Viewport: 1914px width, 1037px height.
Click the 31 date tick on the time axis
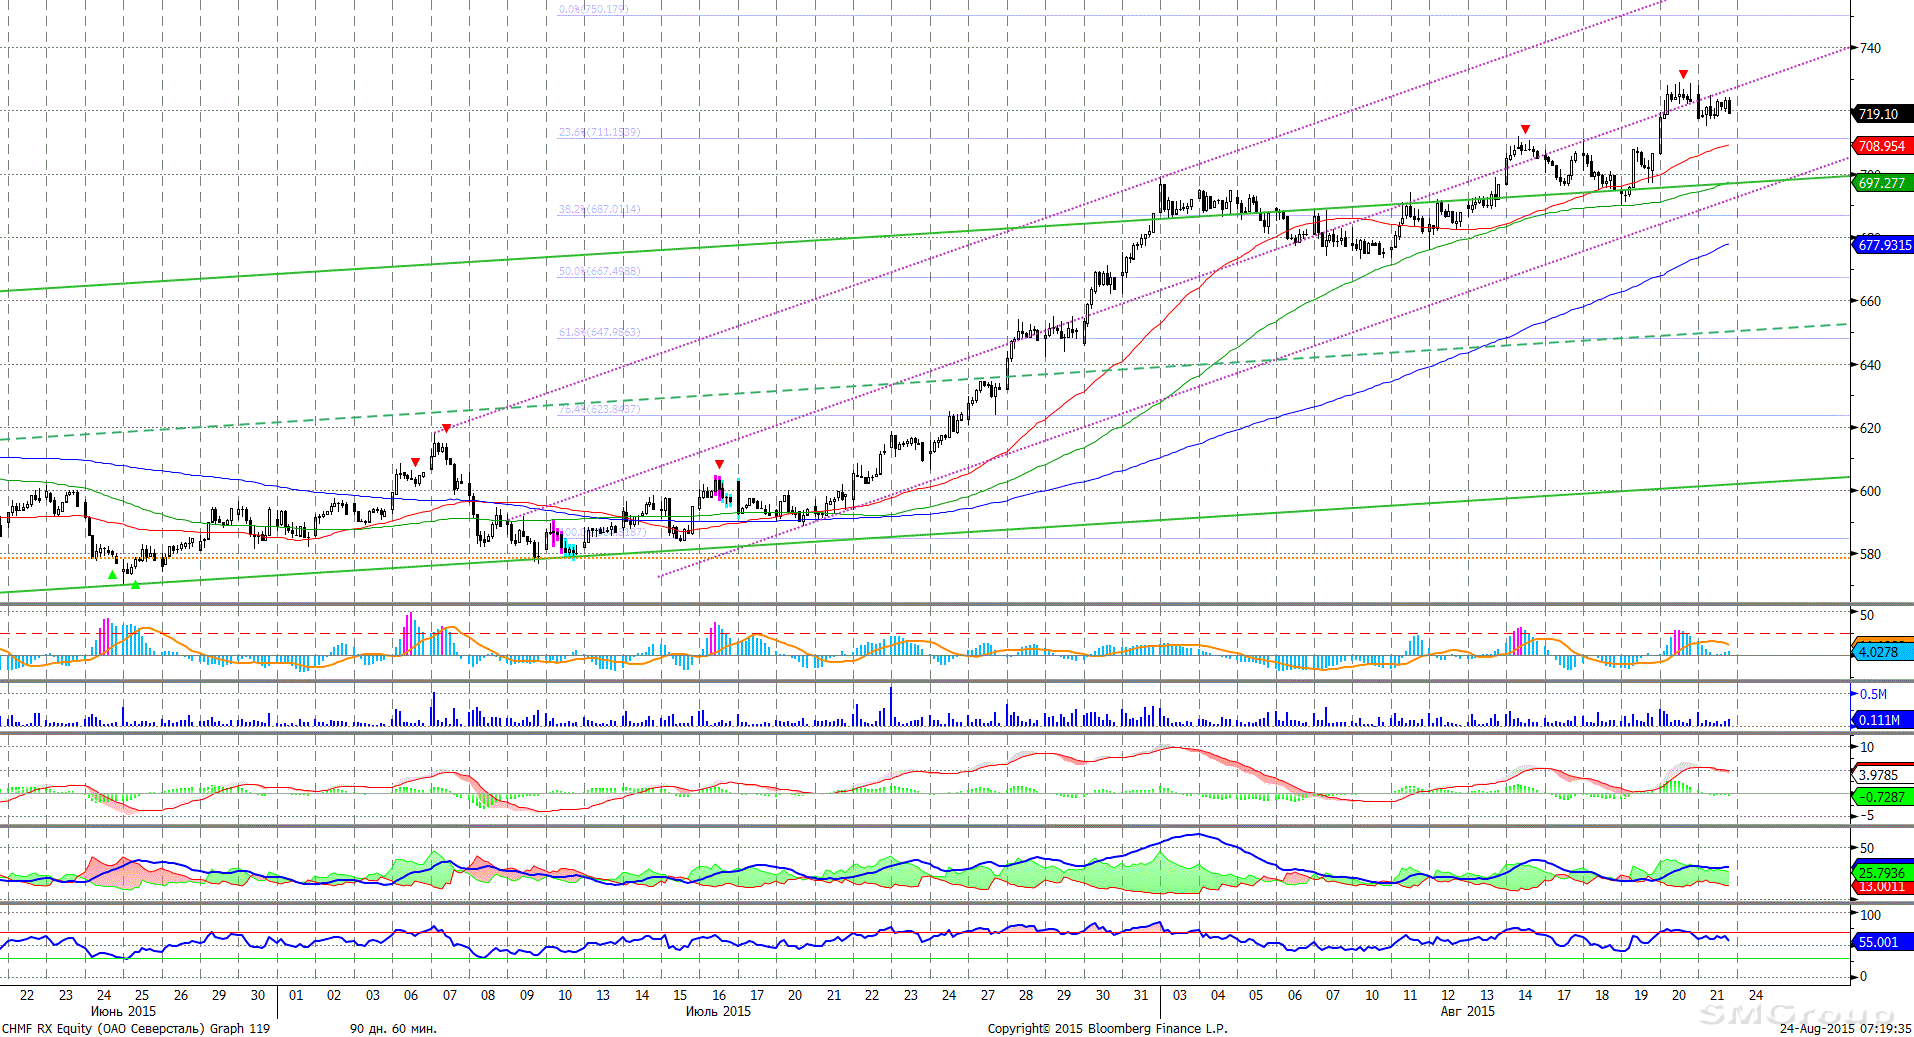coord(1141,995)
